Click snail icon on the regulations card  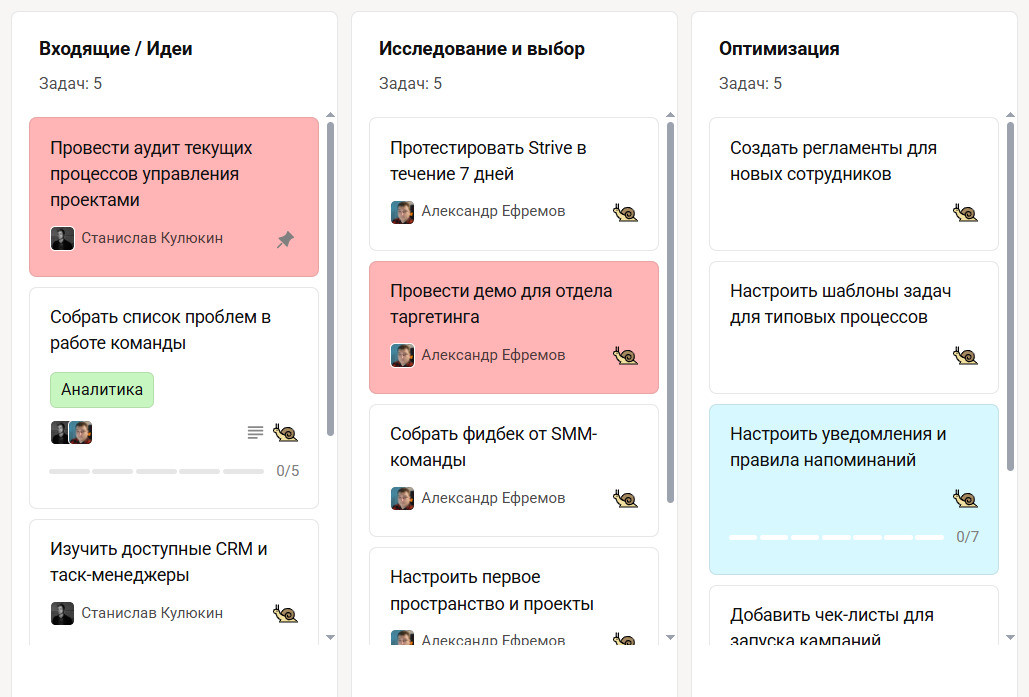(x=965, y=212)
